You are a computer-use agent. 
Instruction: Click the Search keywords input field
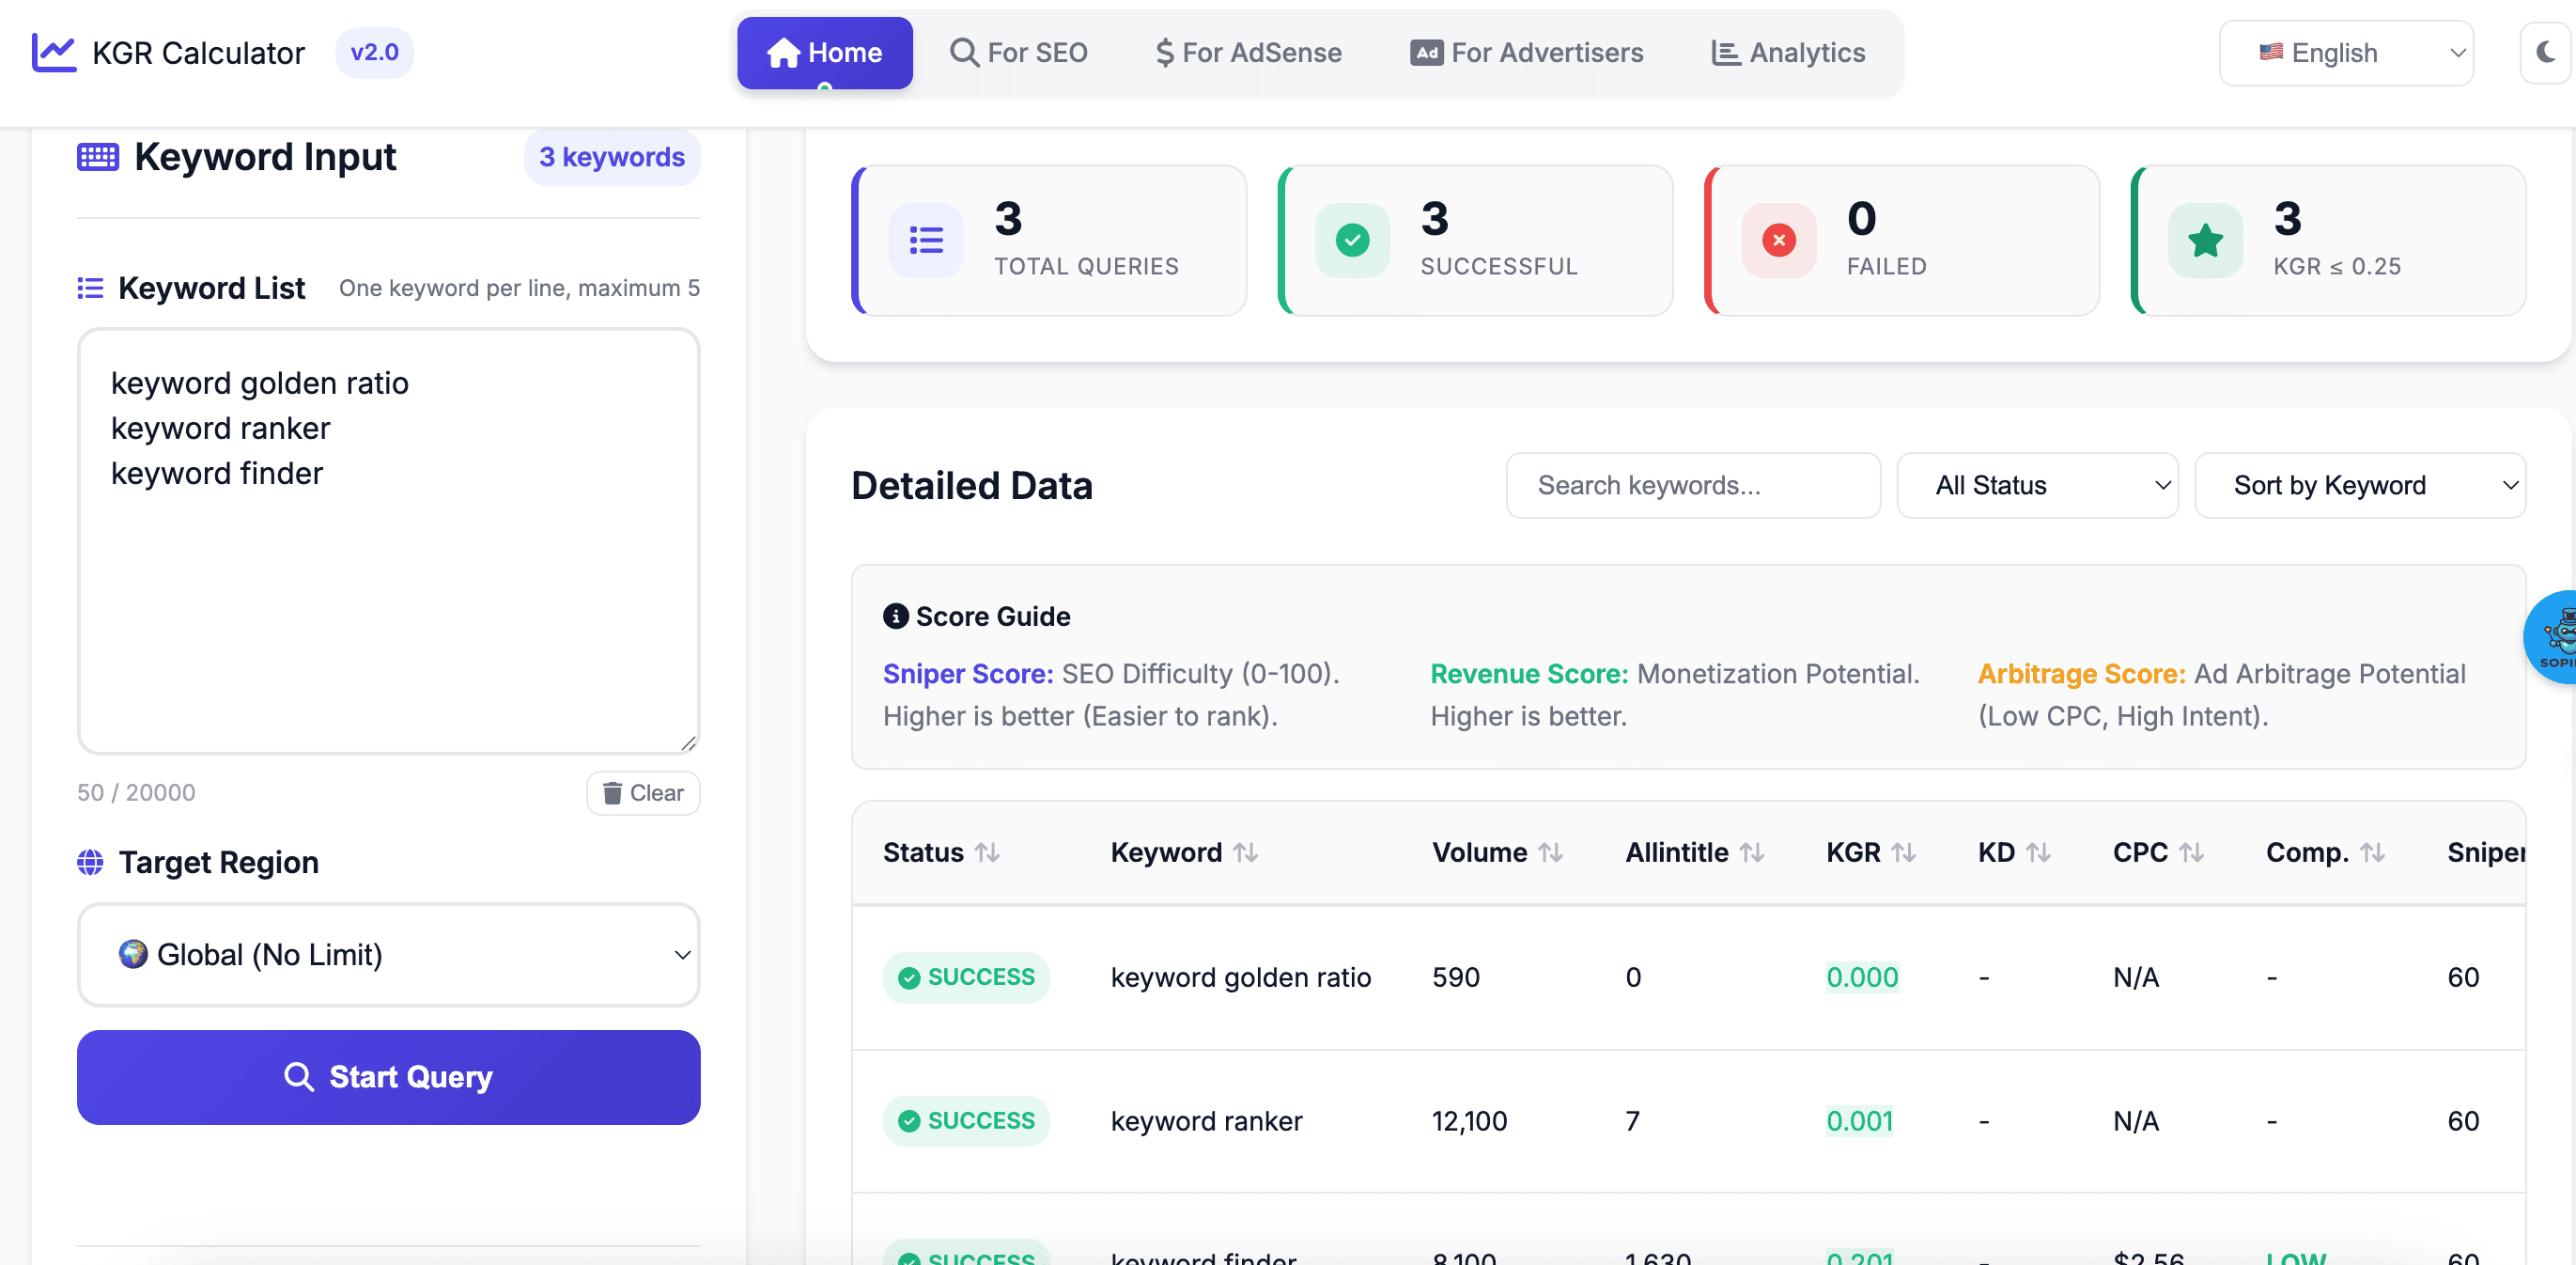click(1692, 485)
